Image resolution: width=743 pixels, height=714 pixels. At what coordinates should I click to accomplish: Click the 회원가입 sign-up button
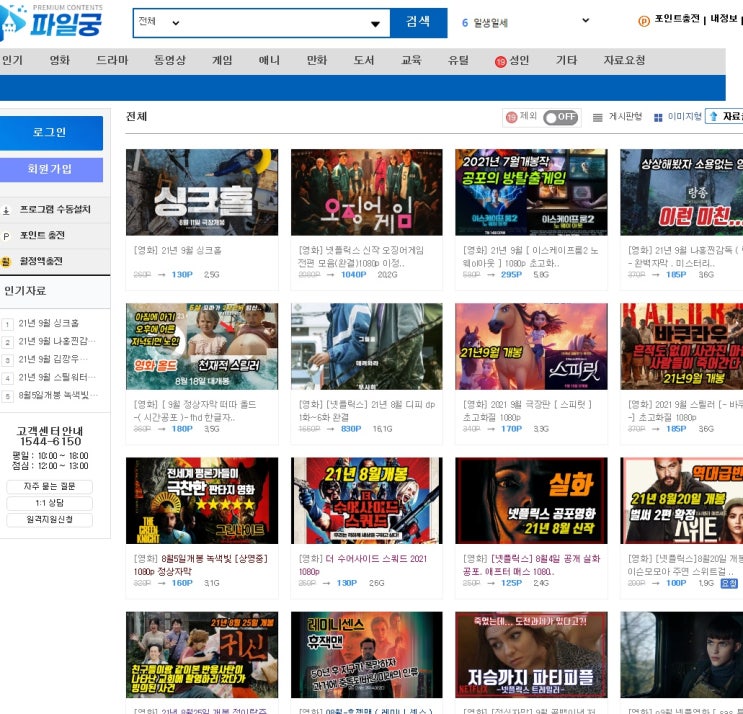(x=49, y=170)
